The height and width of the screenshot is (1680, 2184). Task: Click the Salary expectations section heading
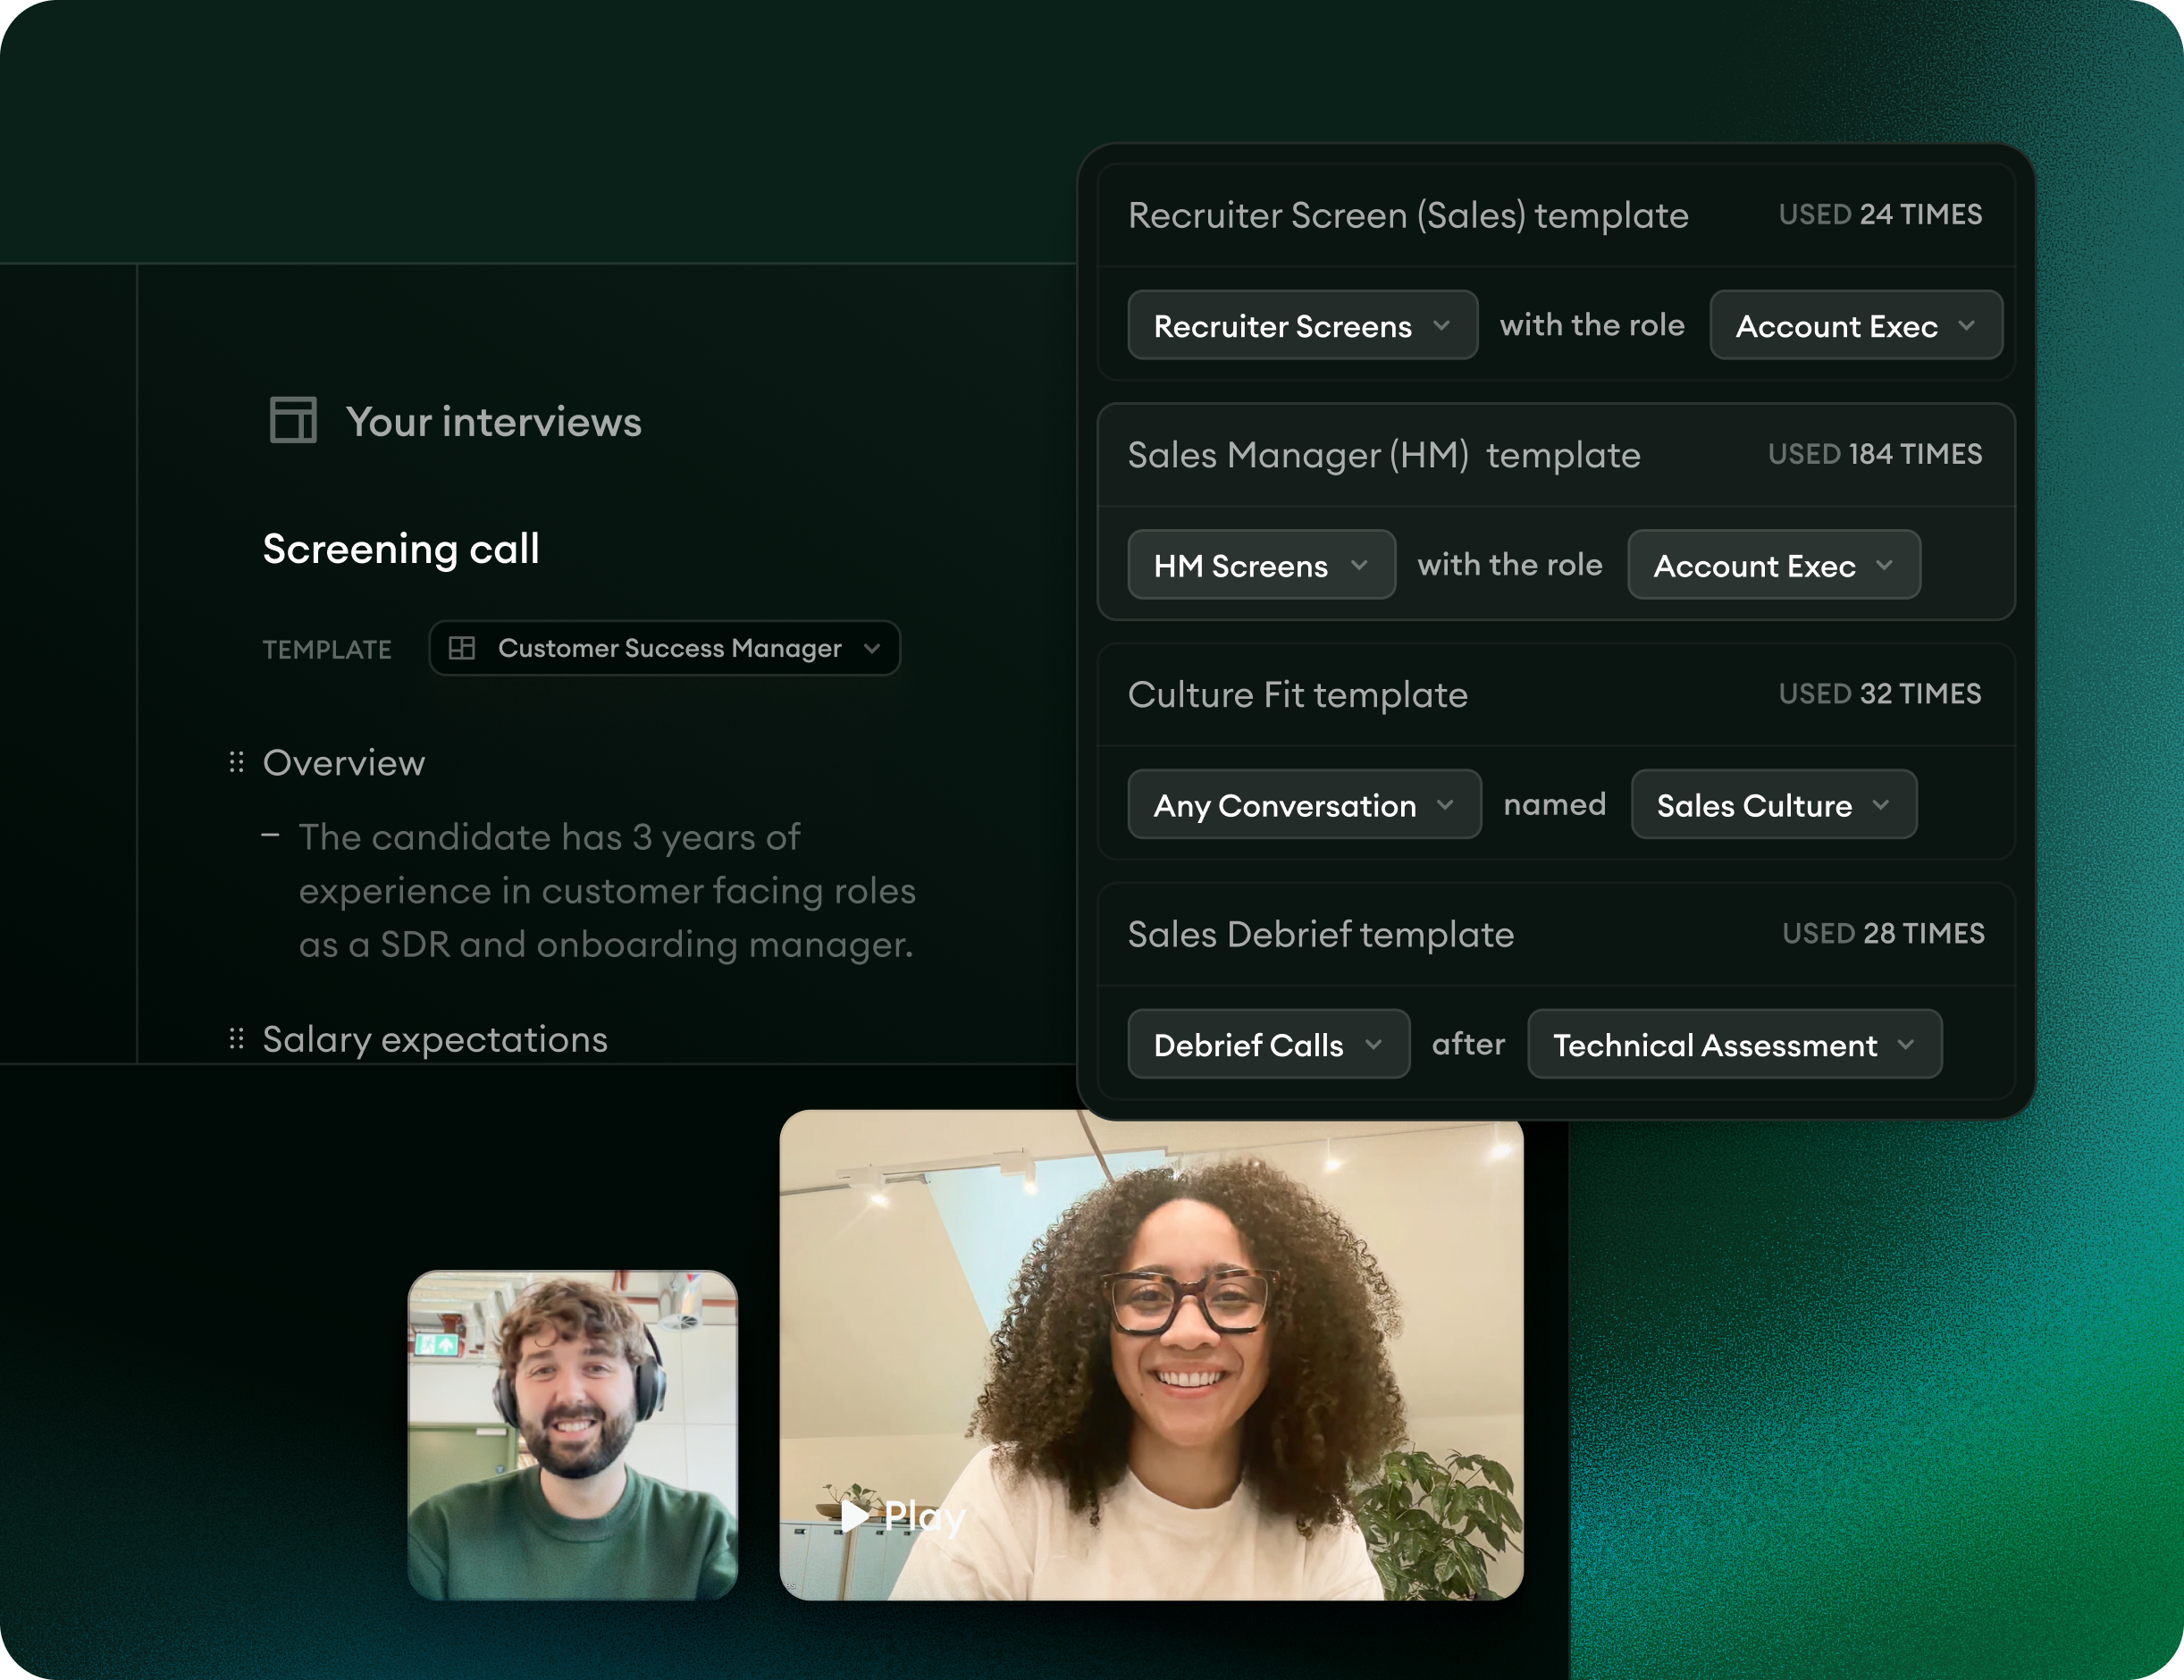[x=435, y=1039]
